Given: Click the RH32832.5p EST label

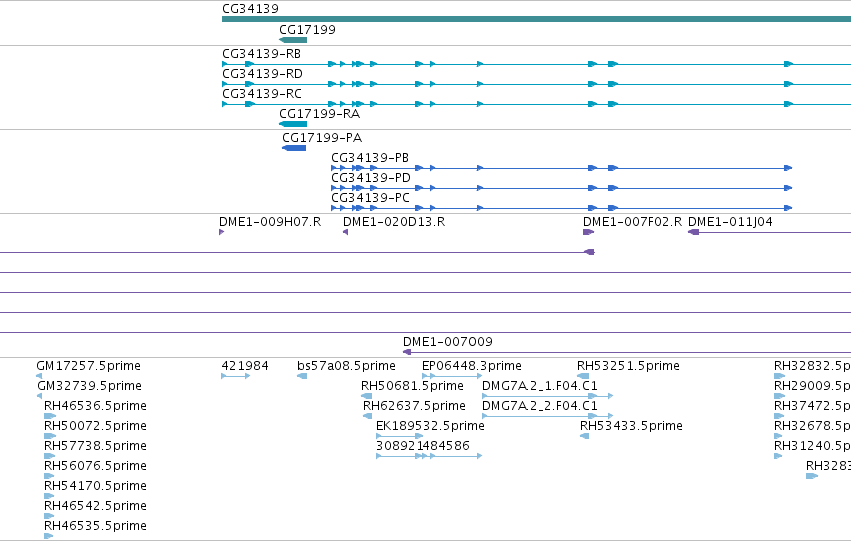Looking at the screenshot, I should tap(812, 366).
